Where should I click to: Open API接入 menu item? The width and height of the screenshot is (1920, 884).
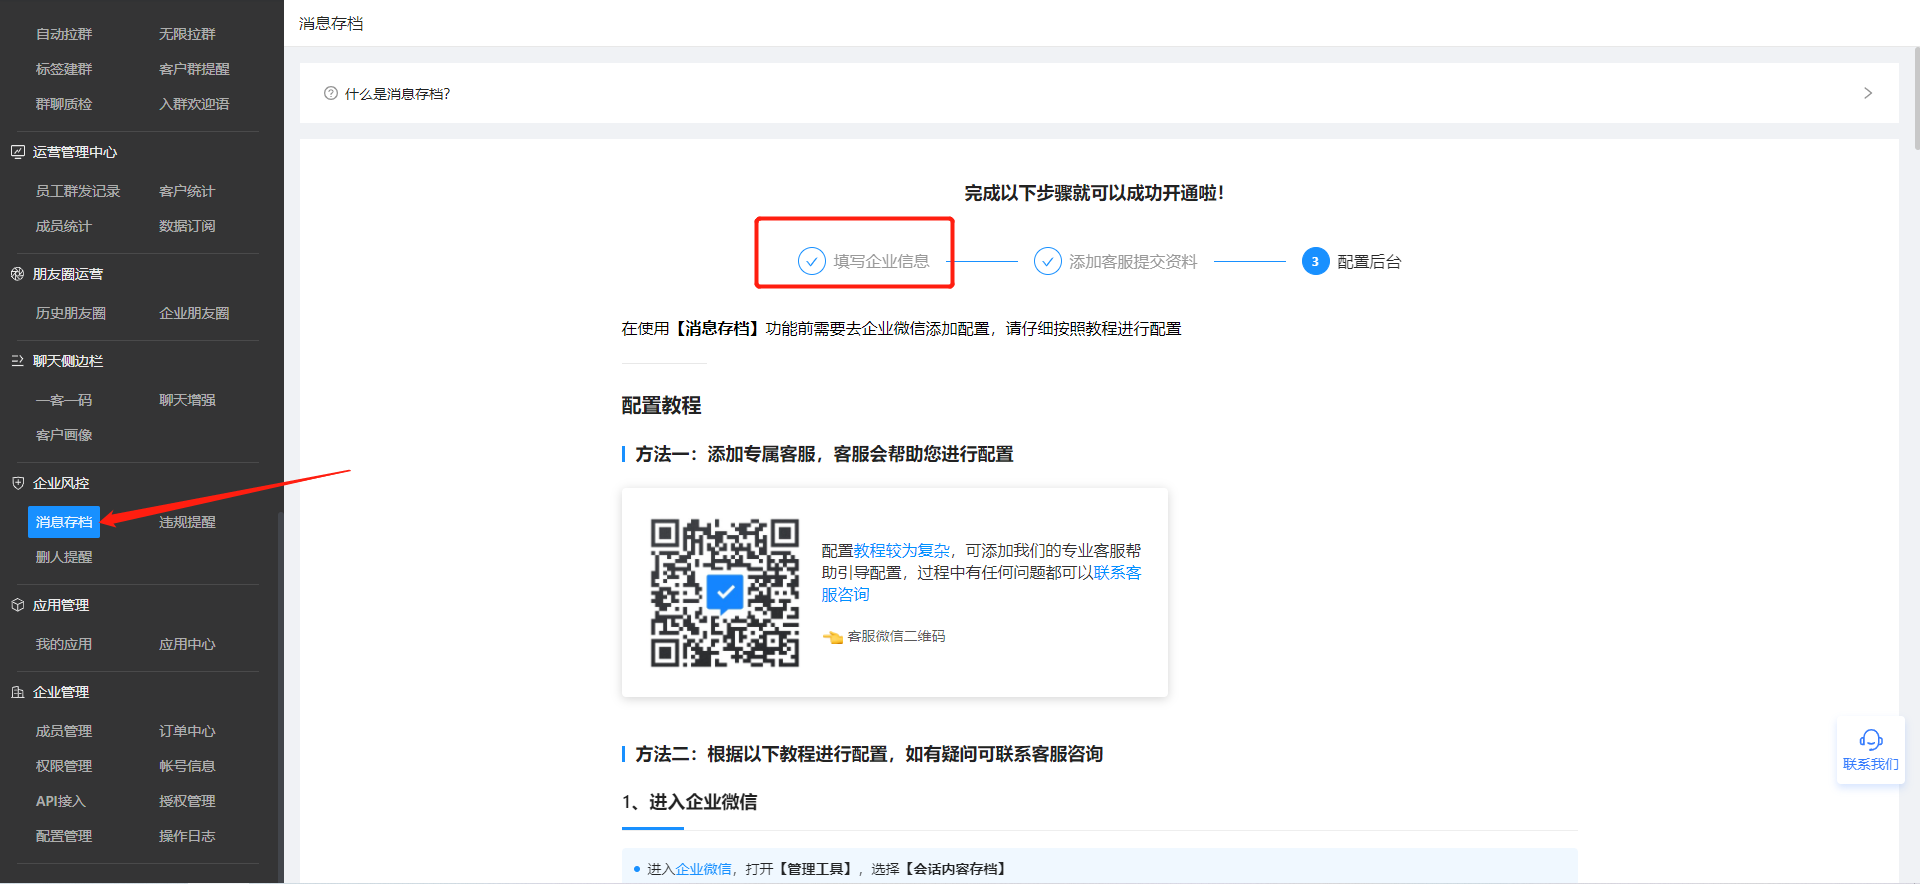click(61, 801)
